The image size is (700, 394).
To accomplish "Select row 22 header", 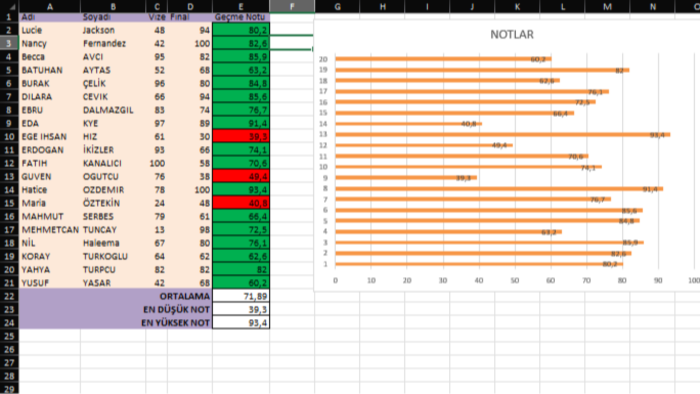I will click(x=9, y=296).
